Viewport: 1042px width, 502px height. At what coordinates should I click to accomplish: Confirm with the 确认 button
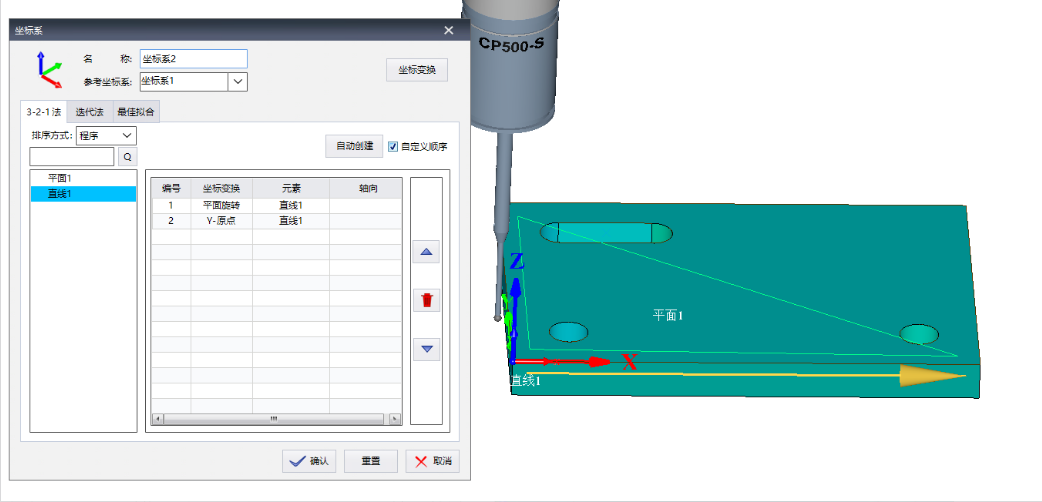point(309,461)
